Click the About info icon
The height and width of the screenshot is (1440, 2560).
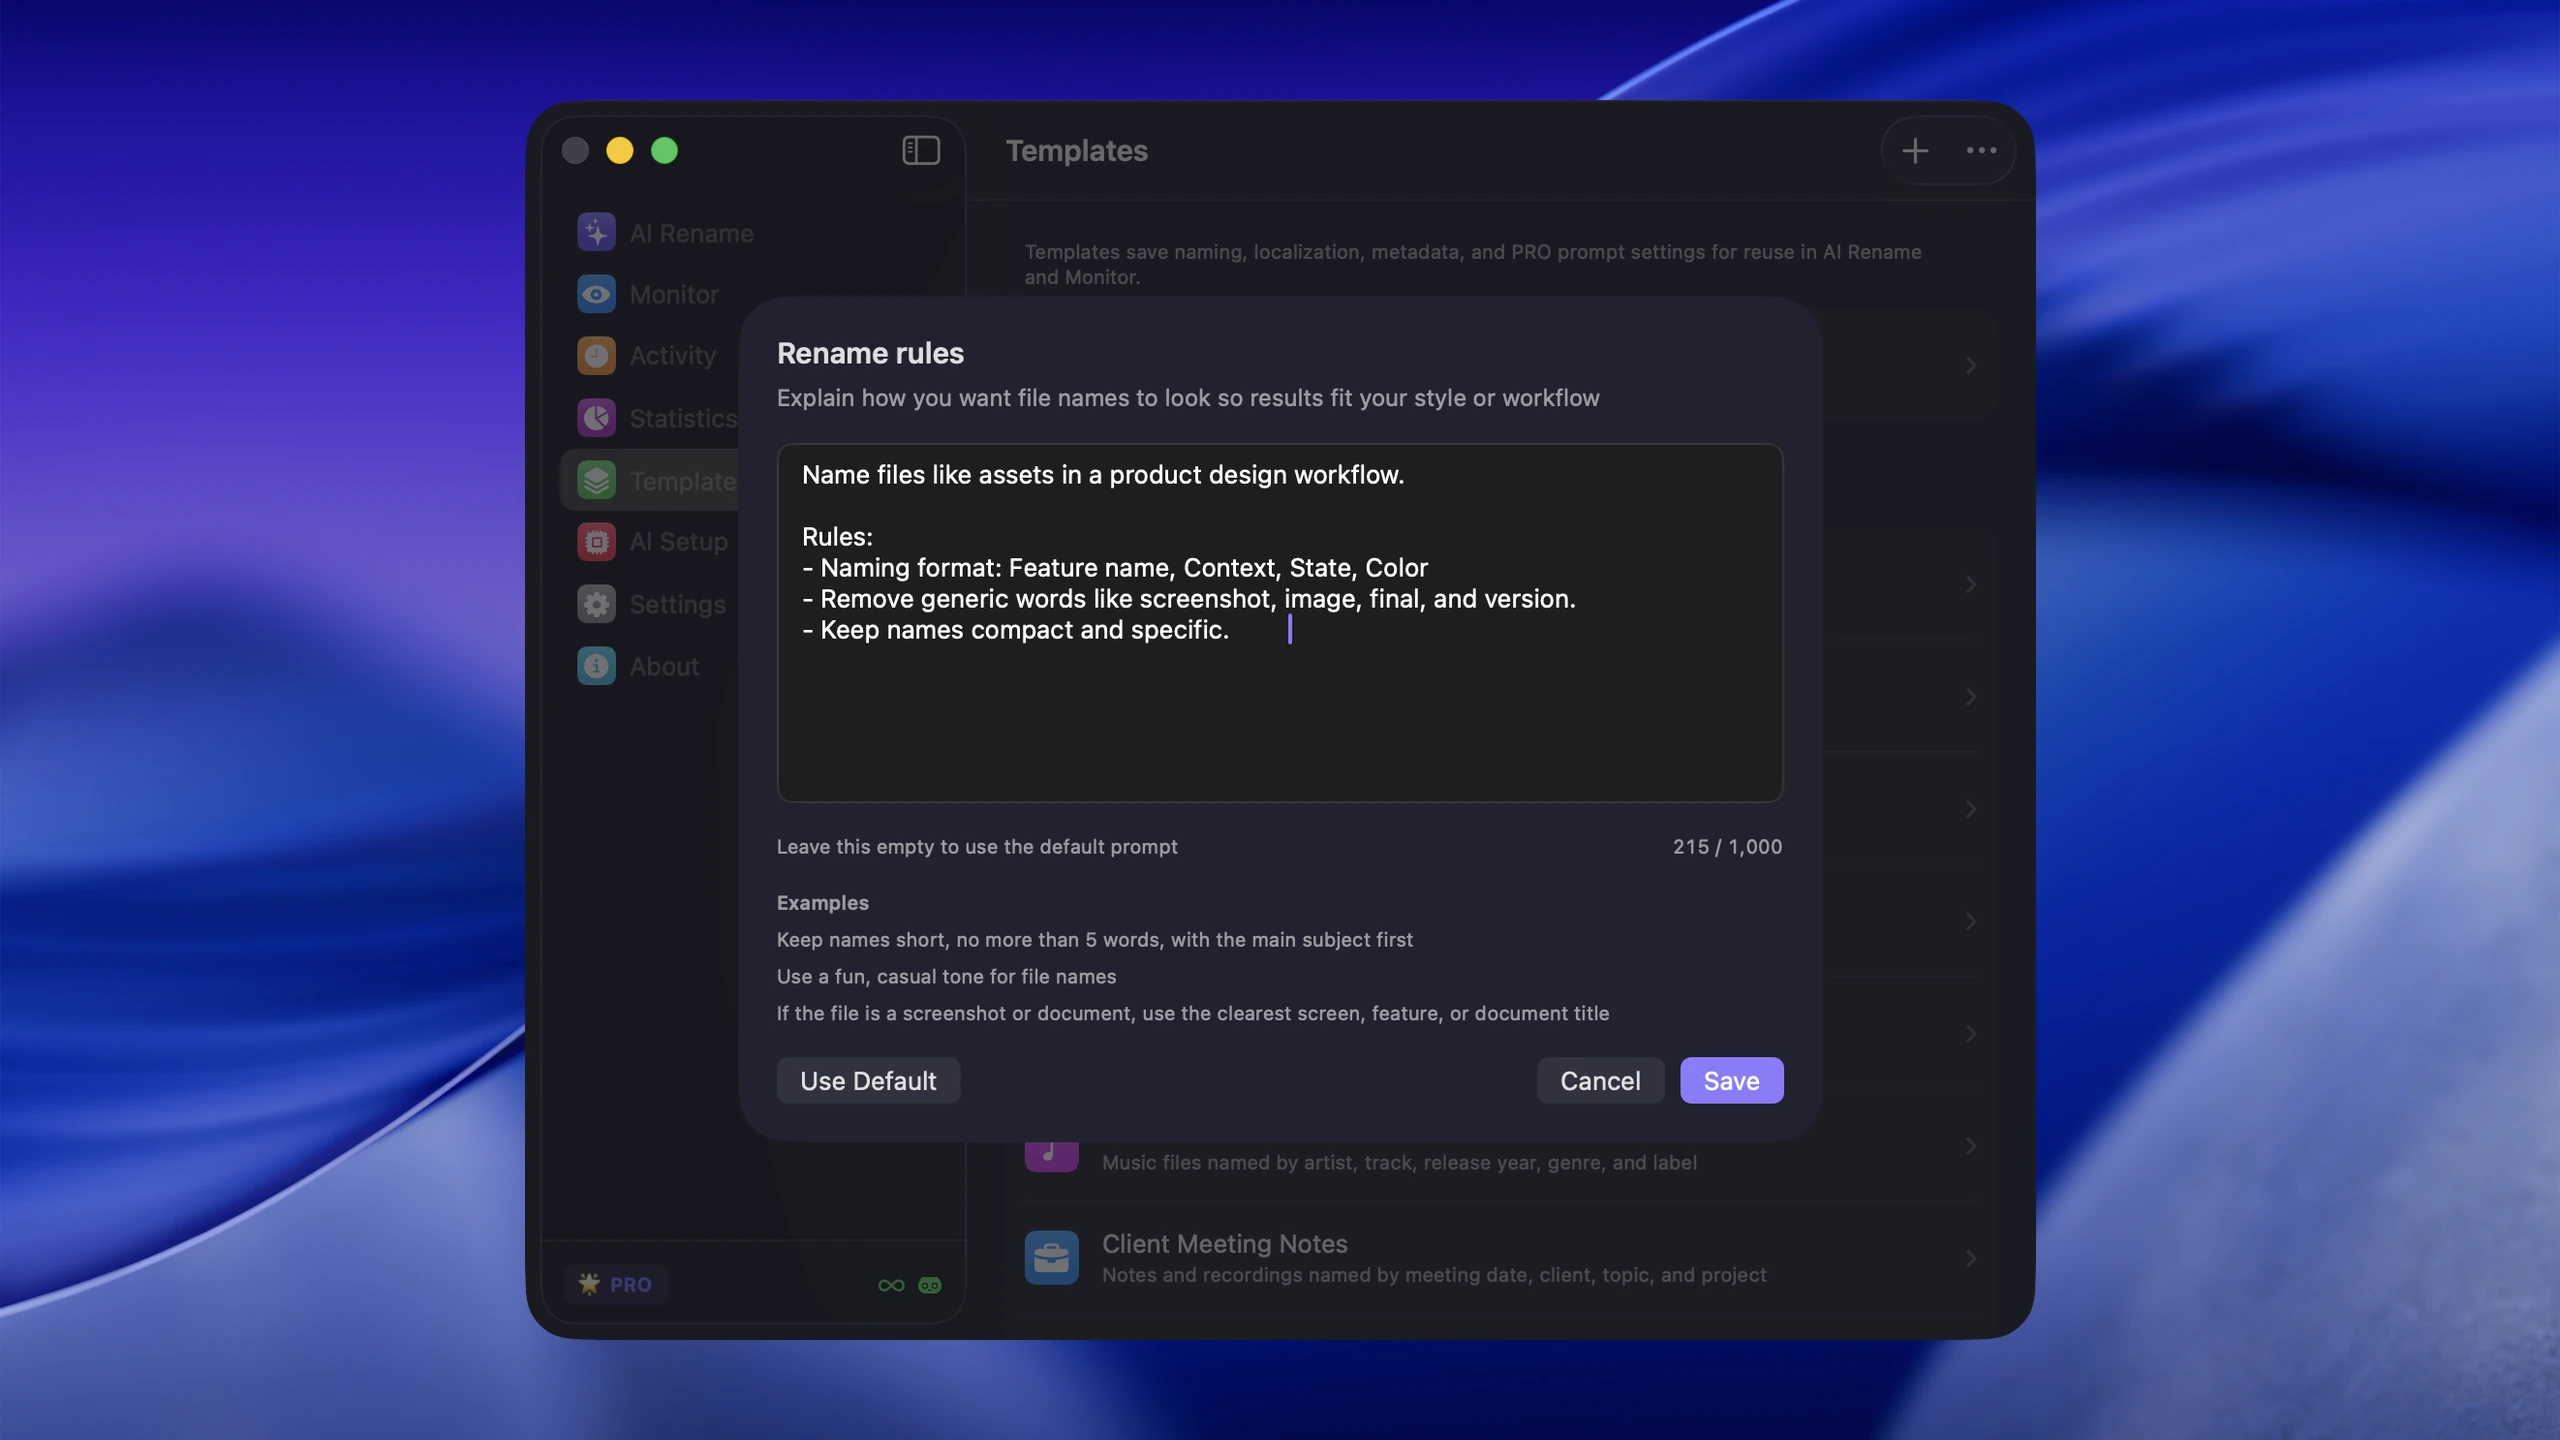point(596,666)
